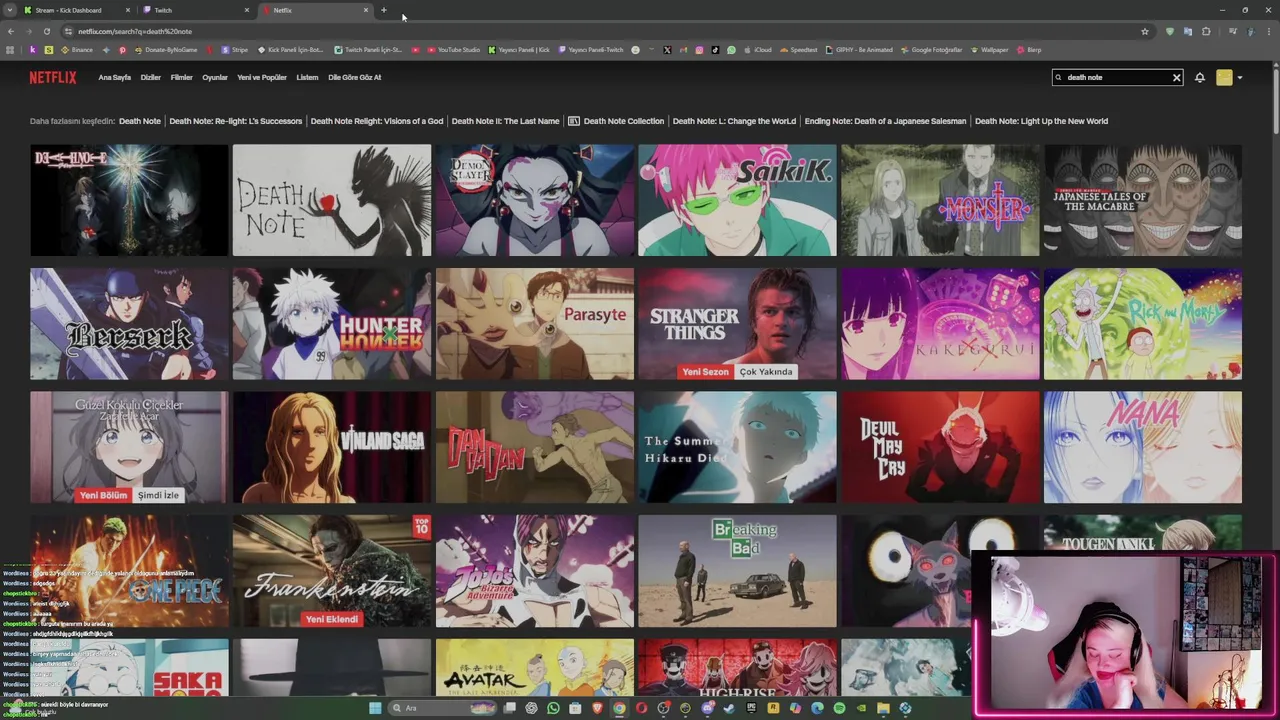This screenshot has height=720, width=1280.
Task: Go to Ana Sayfa in Netflix menu
Action: click(x=114, y=77)
